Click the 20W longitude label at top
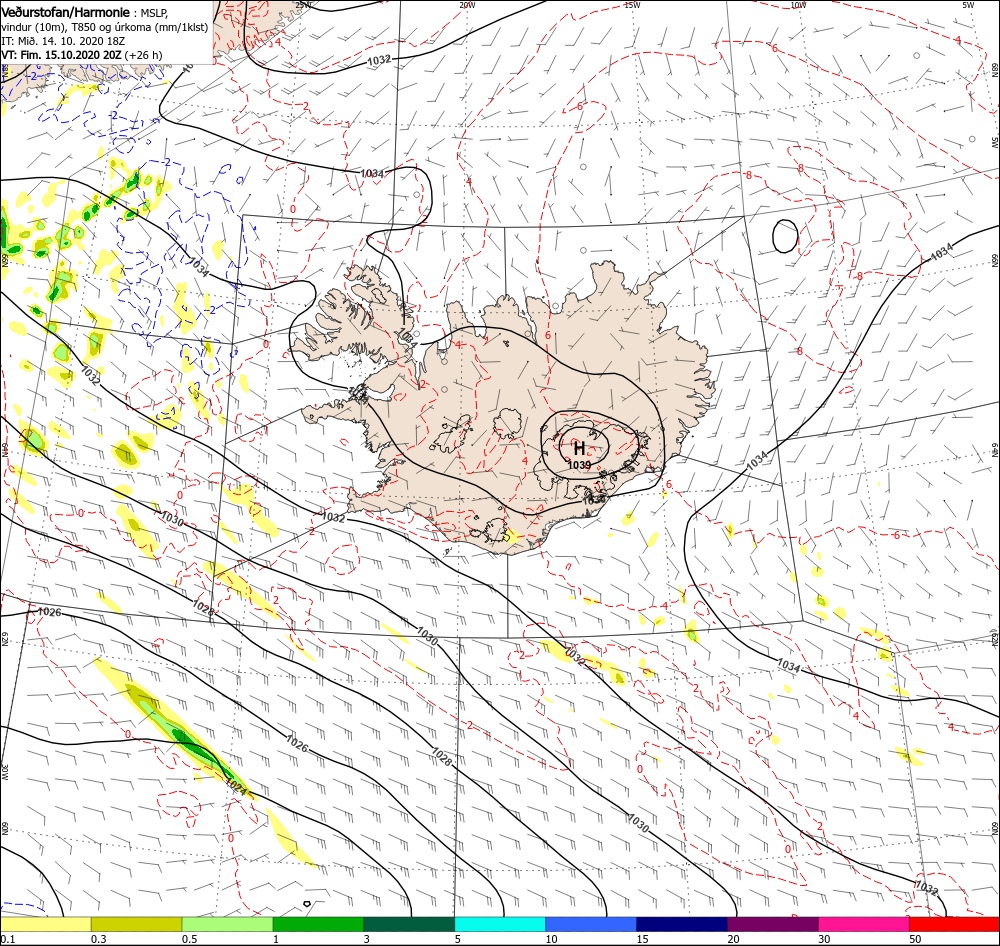This screenshot has height=946, width=1000. point(467,5)
